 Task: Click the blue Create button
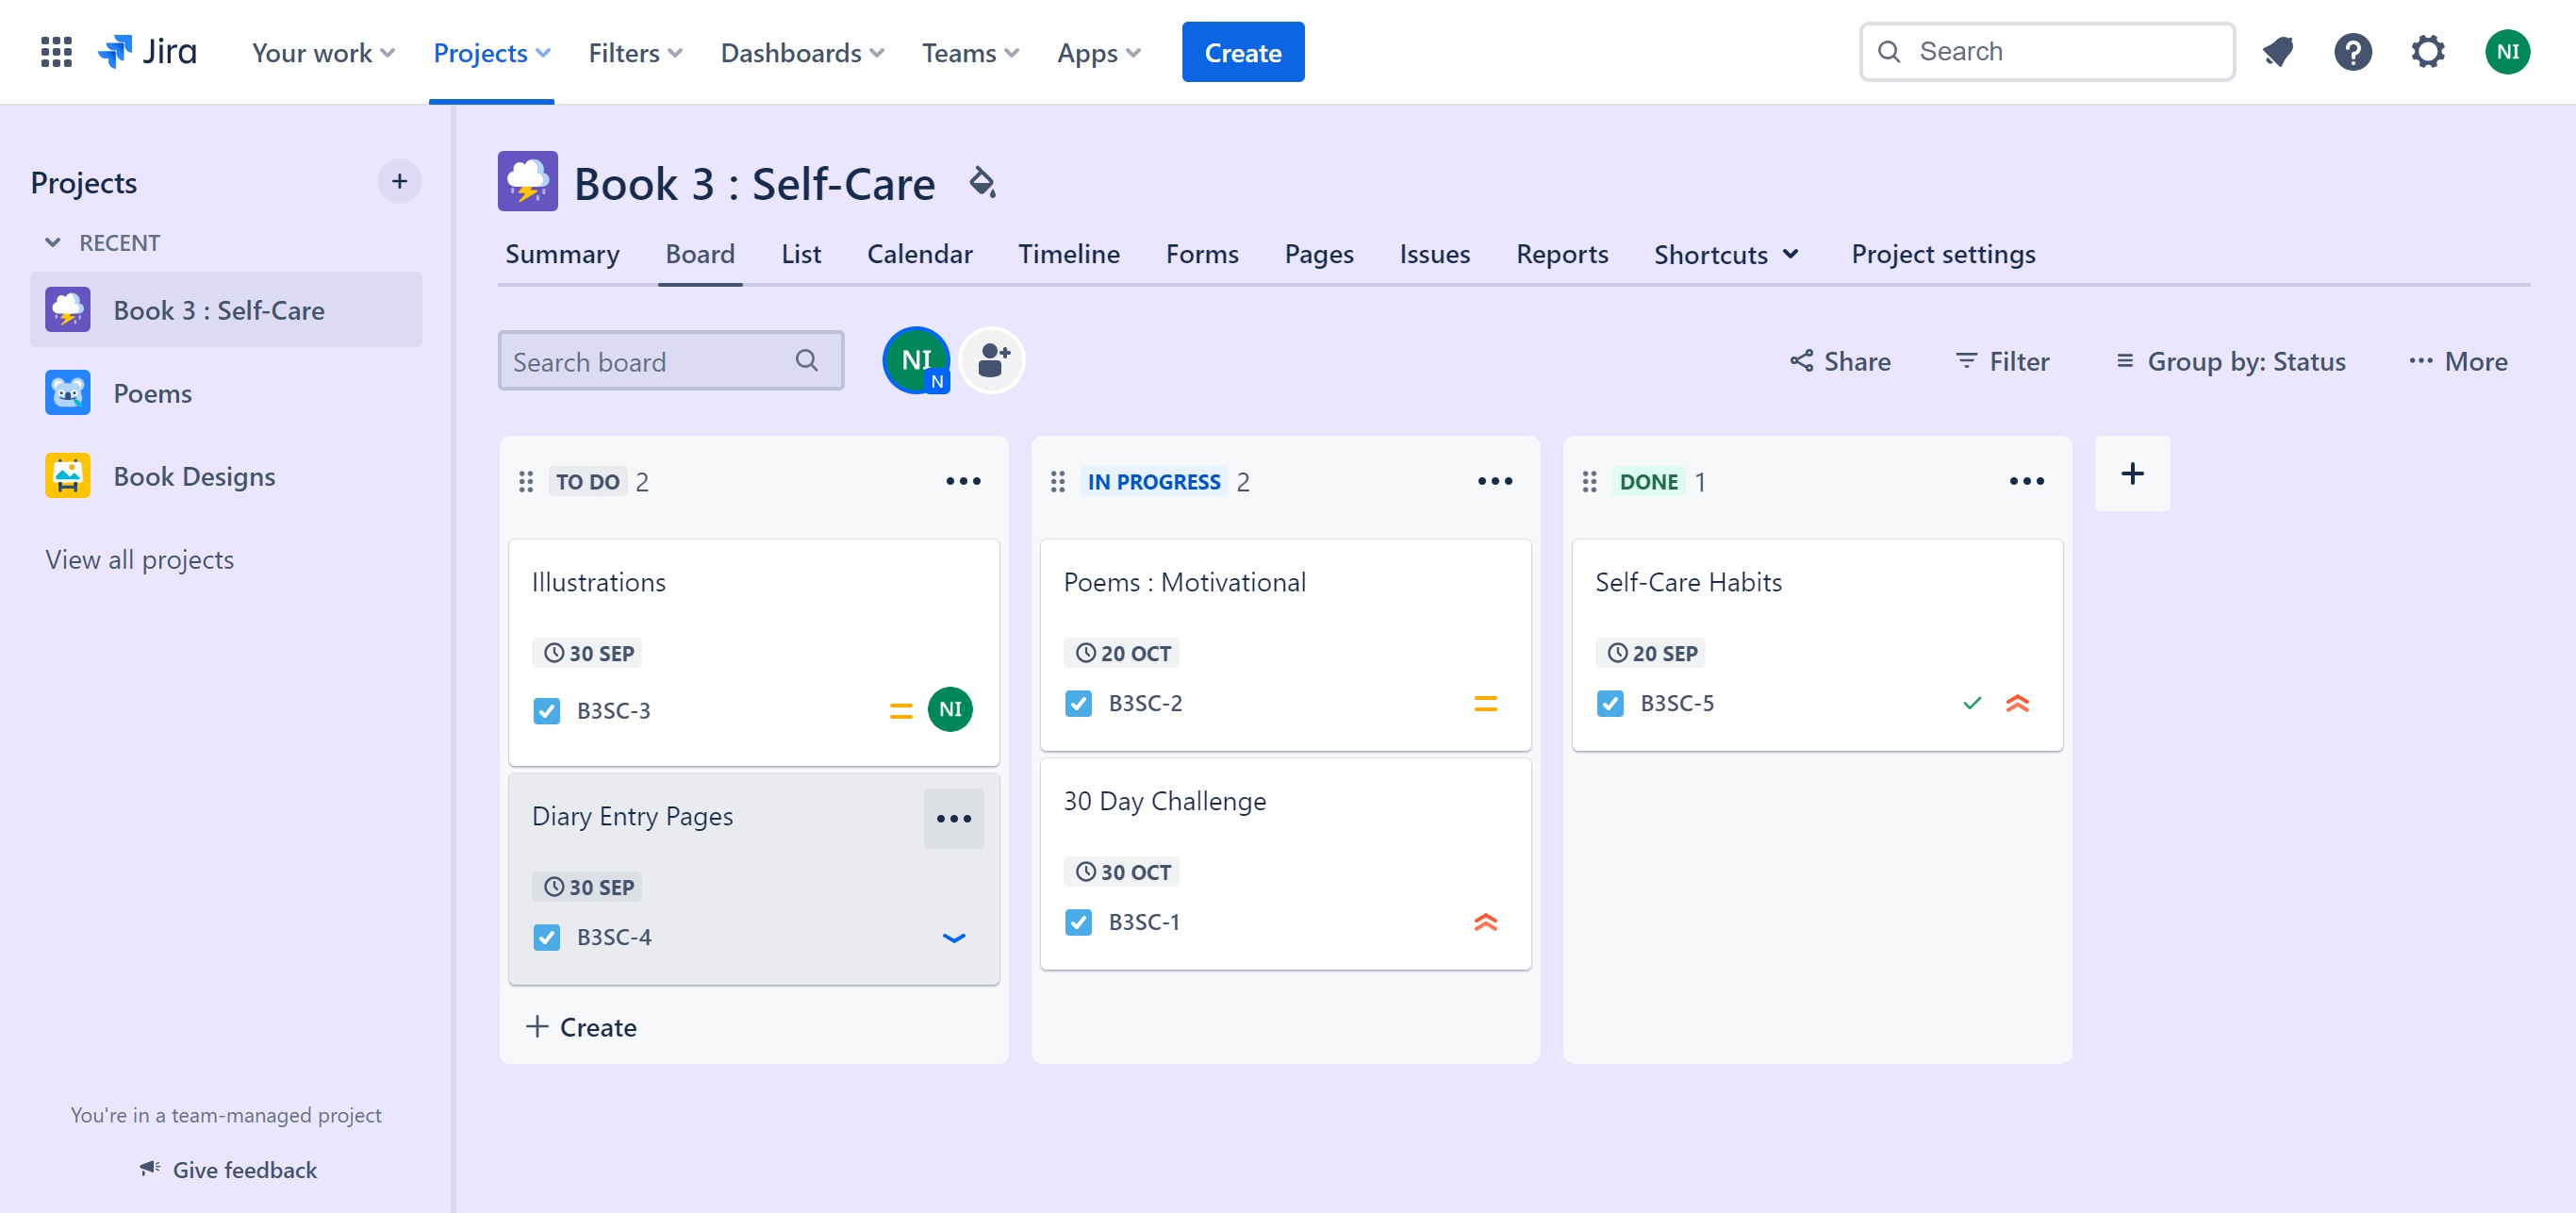point(1242,52)
